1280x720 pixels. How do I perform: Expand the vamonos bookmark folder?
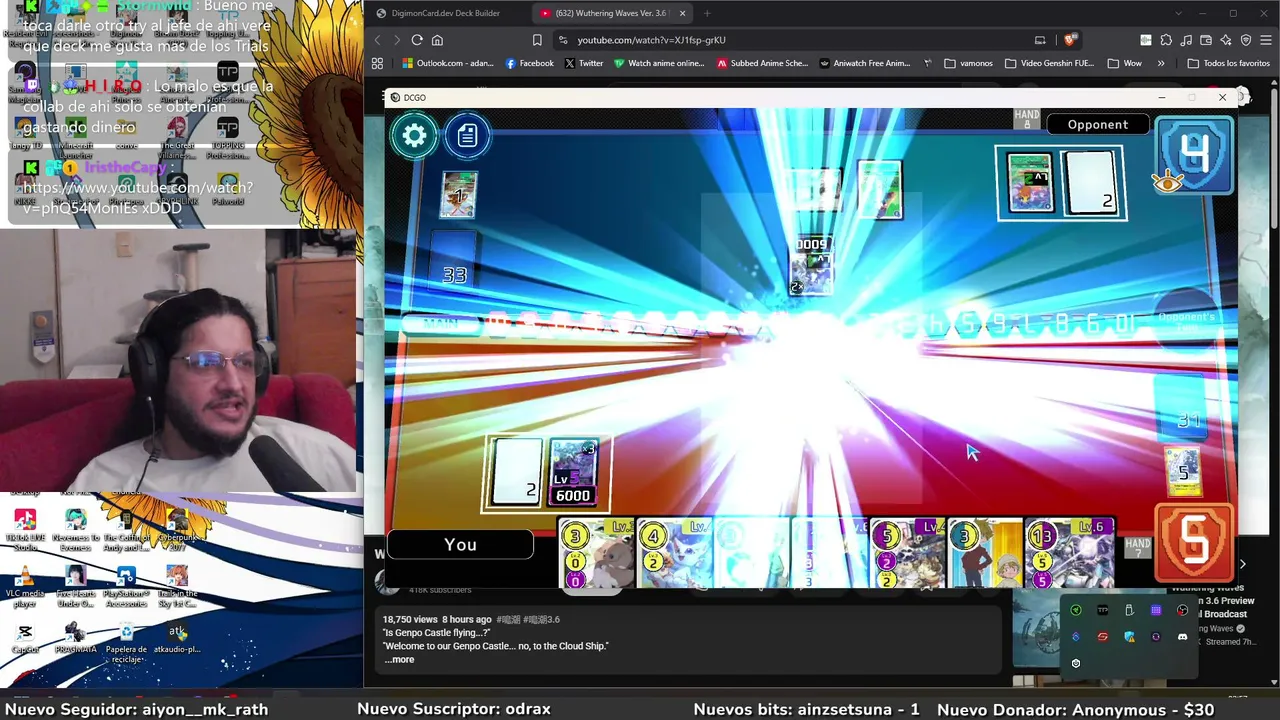[968, 63]
